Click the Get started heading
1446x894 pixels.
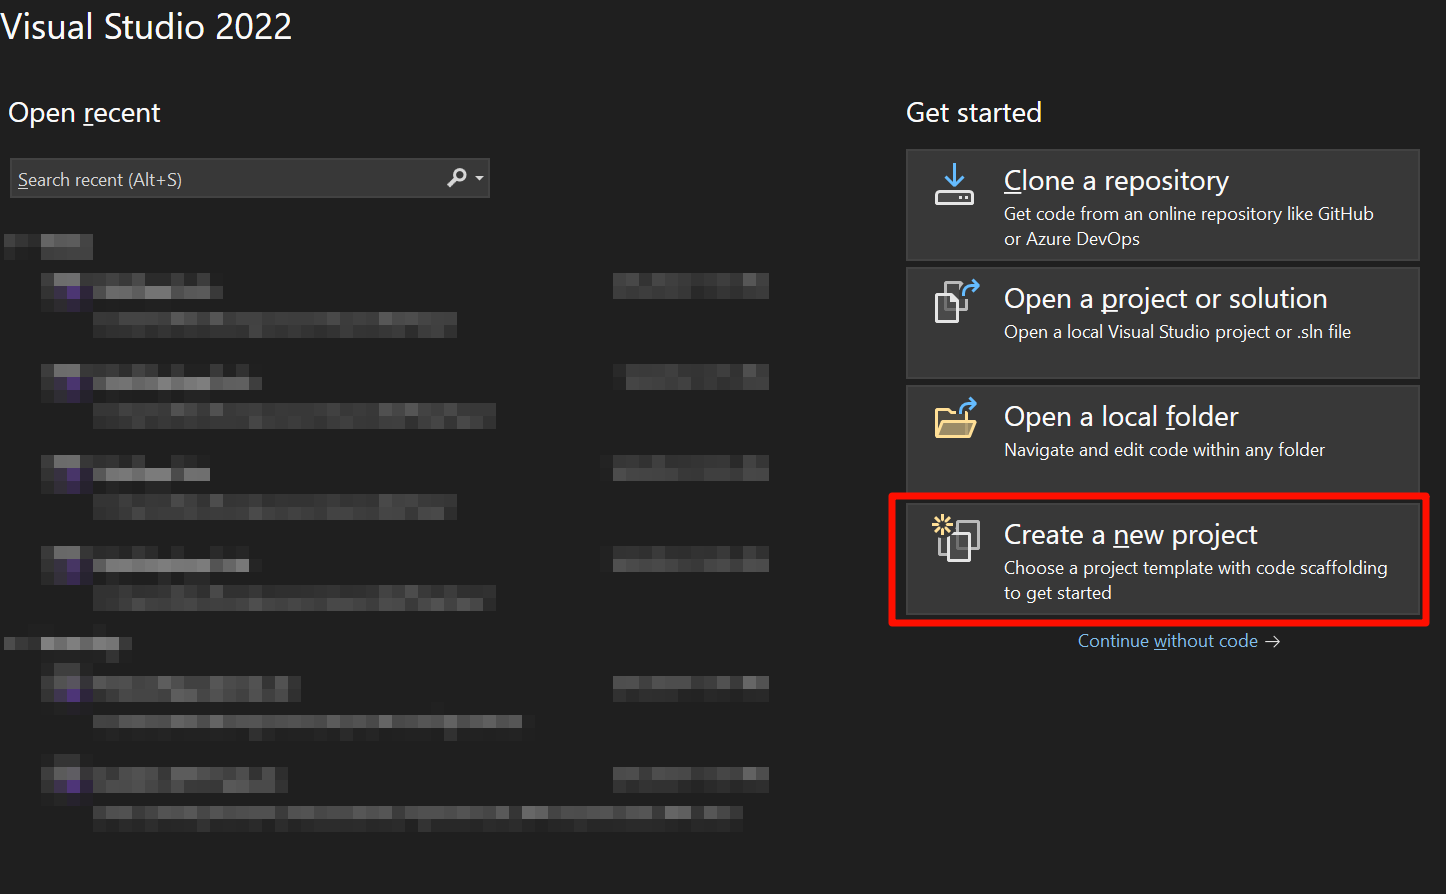(x=974, y=113)
